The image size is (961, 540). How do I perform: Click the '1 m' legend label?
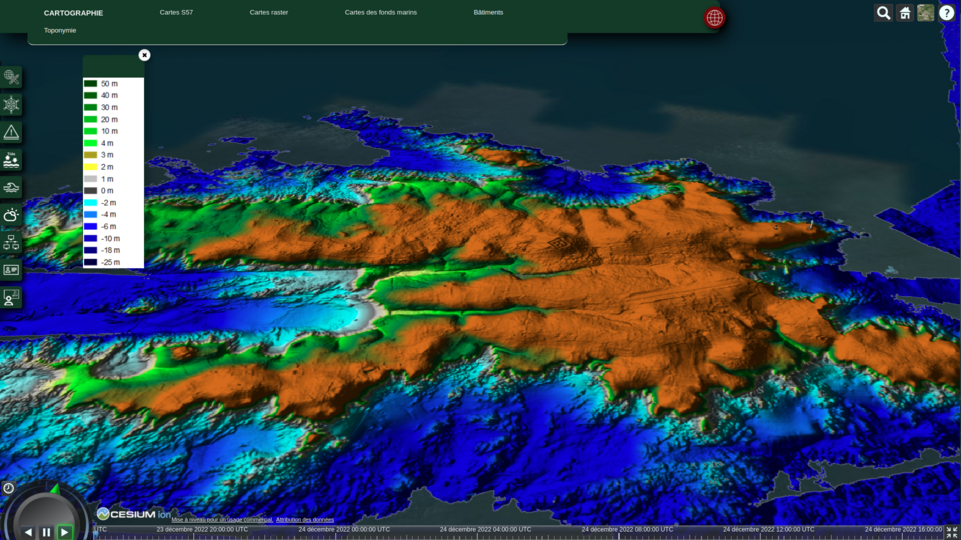pos(107,179)
